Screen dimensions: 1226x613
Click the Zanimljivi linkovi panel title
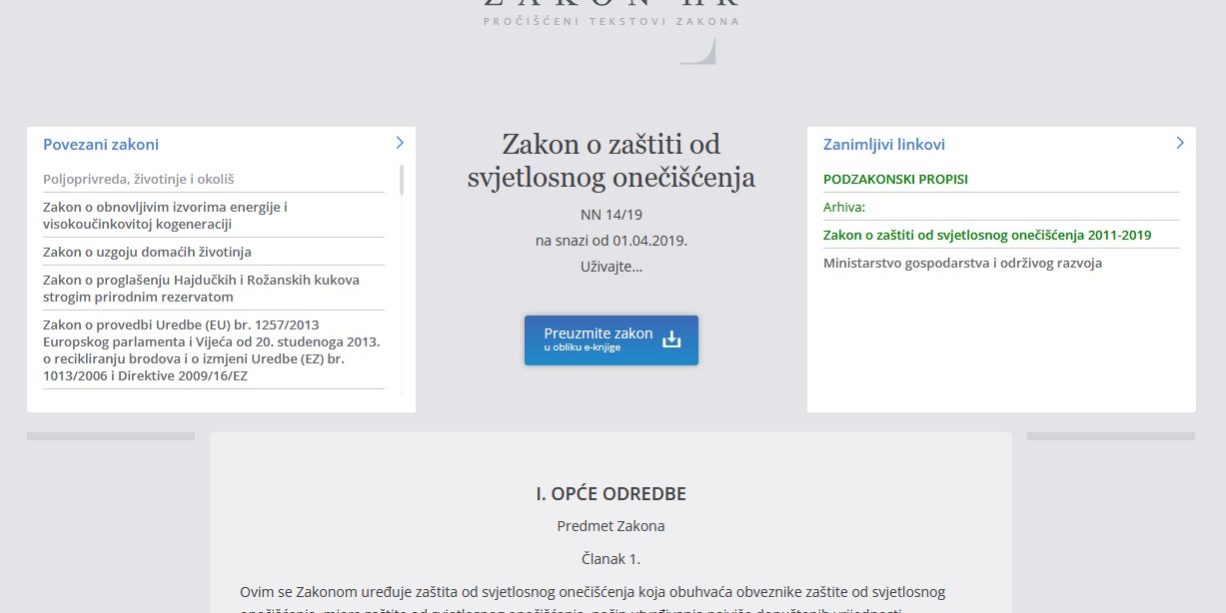tap(884, 143)
